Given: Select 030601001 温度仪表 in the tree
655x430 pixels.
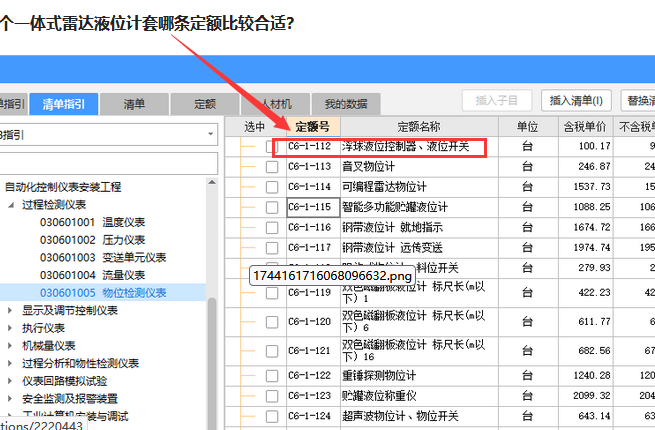Looking at the screenshot, I should (x=92, y=222).
